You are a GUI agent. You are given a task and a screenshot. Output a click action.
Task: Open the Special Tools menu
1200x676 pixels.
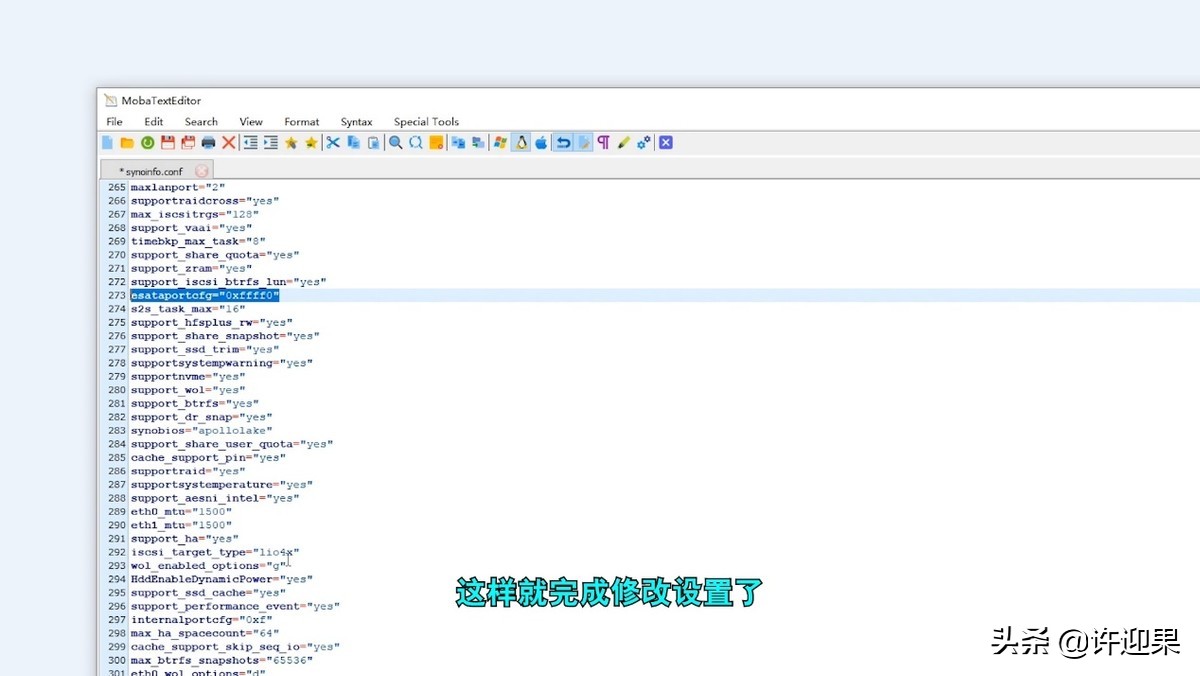[x=426, y=122]
